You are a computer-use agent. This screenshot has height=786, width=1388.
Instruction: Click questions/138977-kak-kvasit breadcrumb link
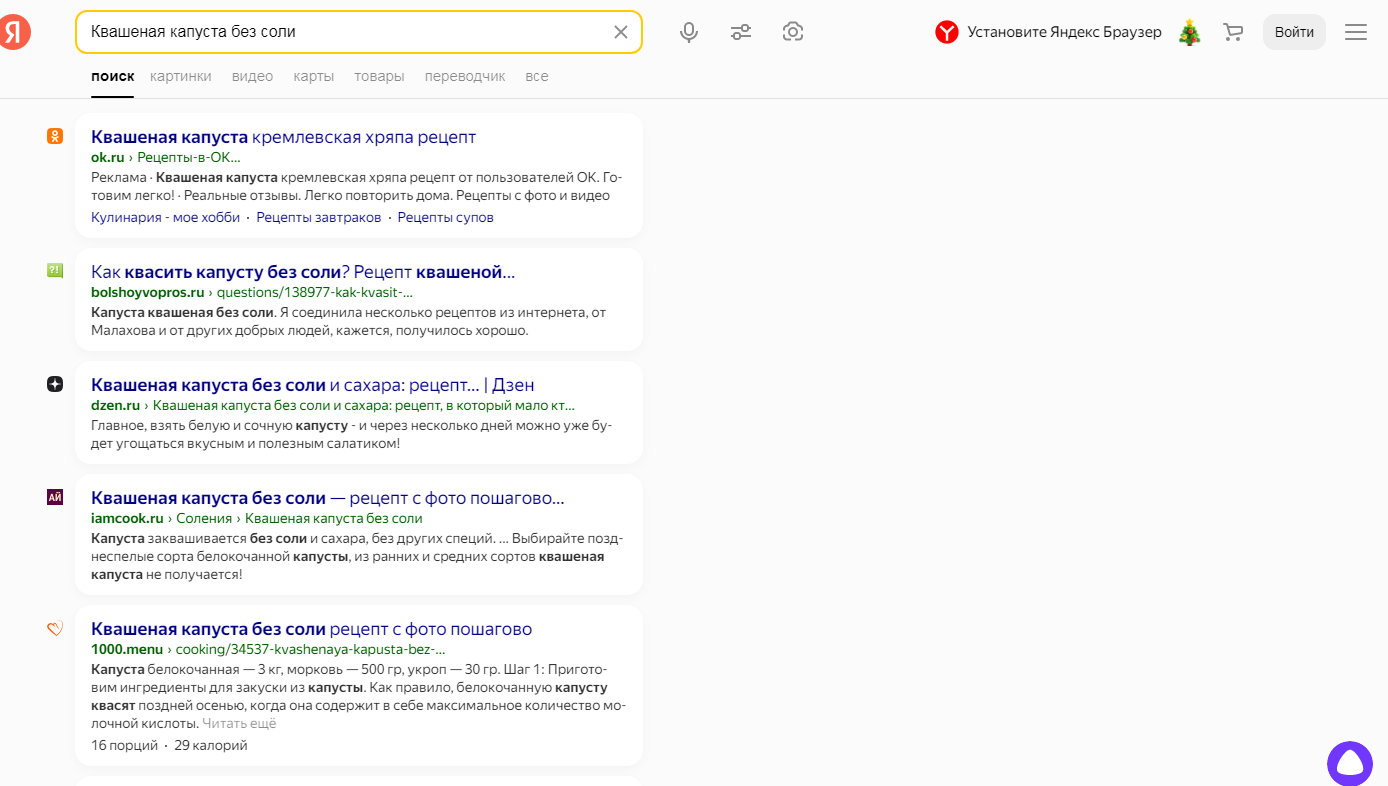pos(315,292)
